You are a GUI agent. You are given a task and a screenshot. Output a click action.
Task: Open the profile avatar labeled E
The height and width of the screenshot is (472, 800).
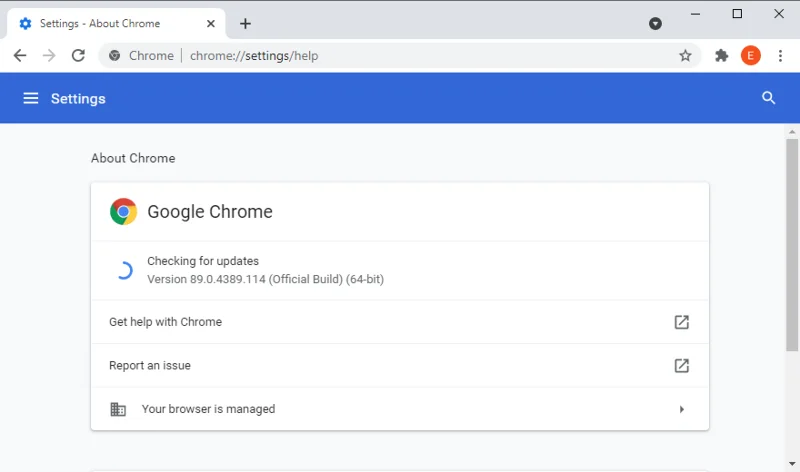(x=751, y=56)
